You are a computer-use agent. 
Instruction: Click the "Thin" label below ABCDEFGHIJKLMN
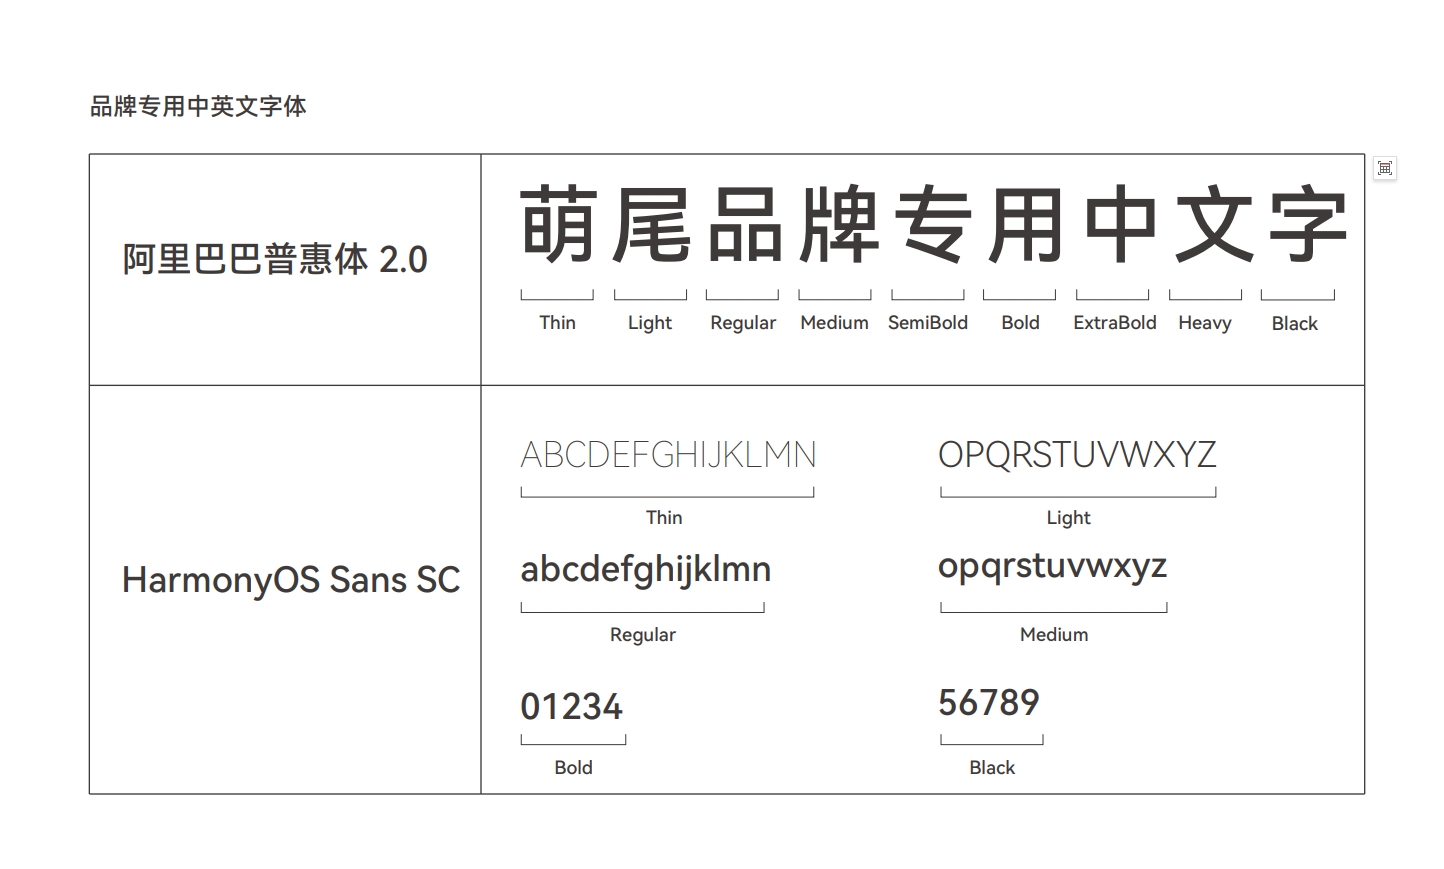point(664,517)
